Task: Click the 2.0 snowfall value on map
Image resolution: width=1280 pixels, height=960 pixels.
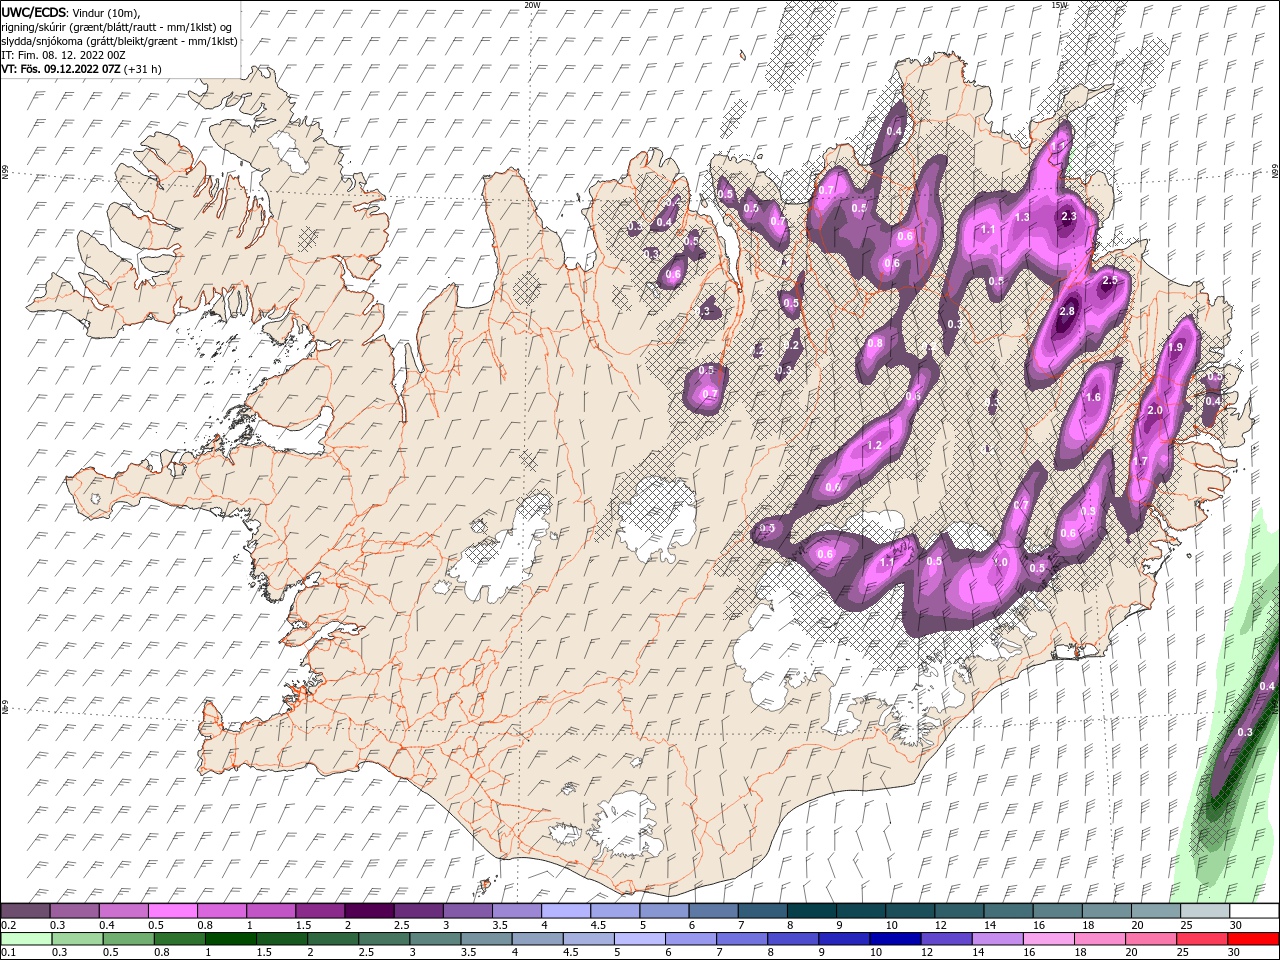Action: [x=1155, y=410]
